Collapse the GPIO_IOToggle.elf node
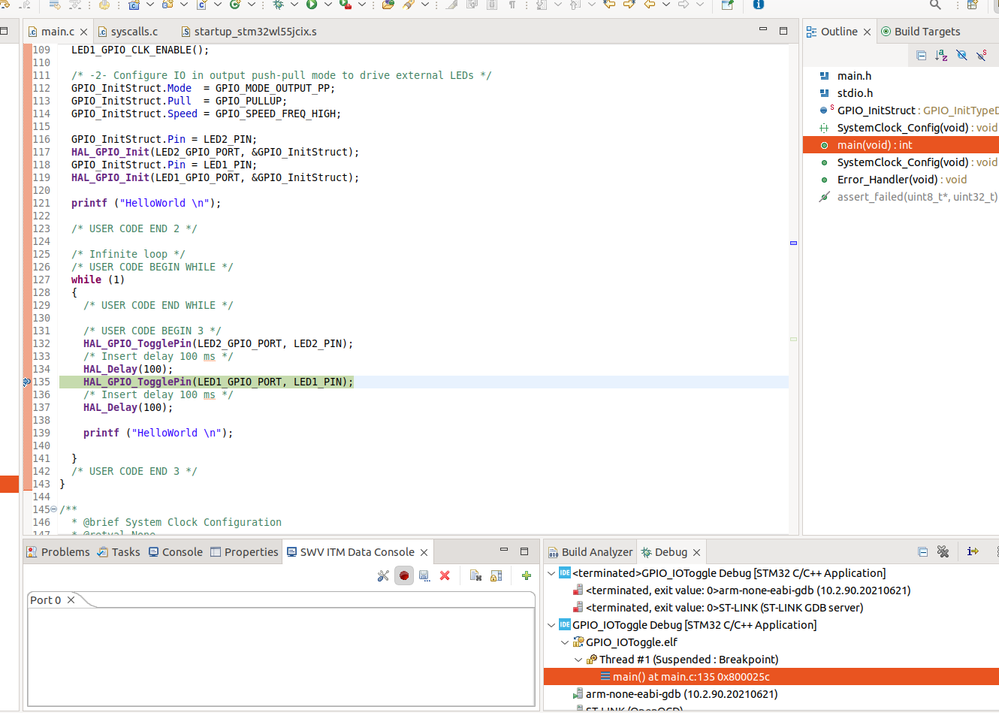 565,642
